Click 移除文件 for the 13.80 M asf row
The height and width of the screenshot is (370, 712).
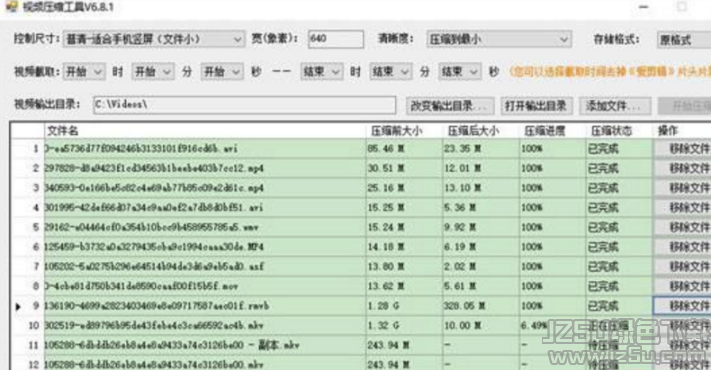coord(682,266)
